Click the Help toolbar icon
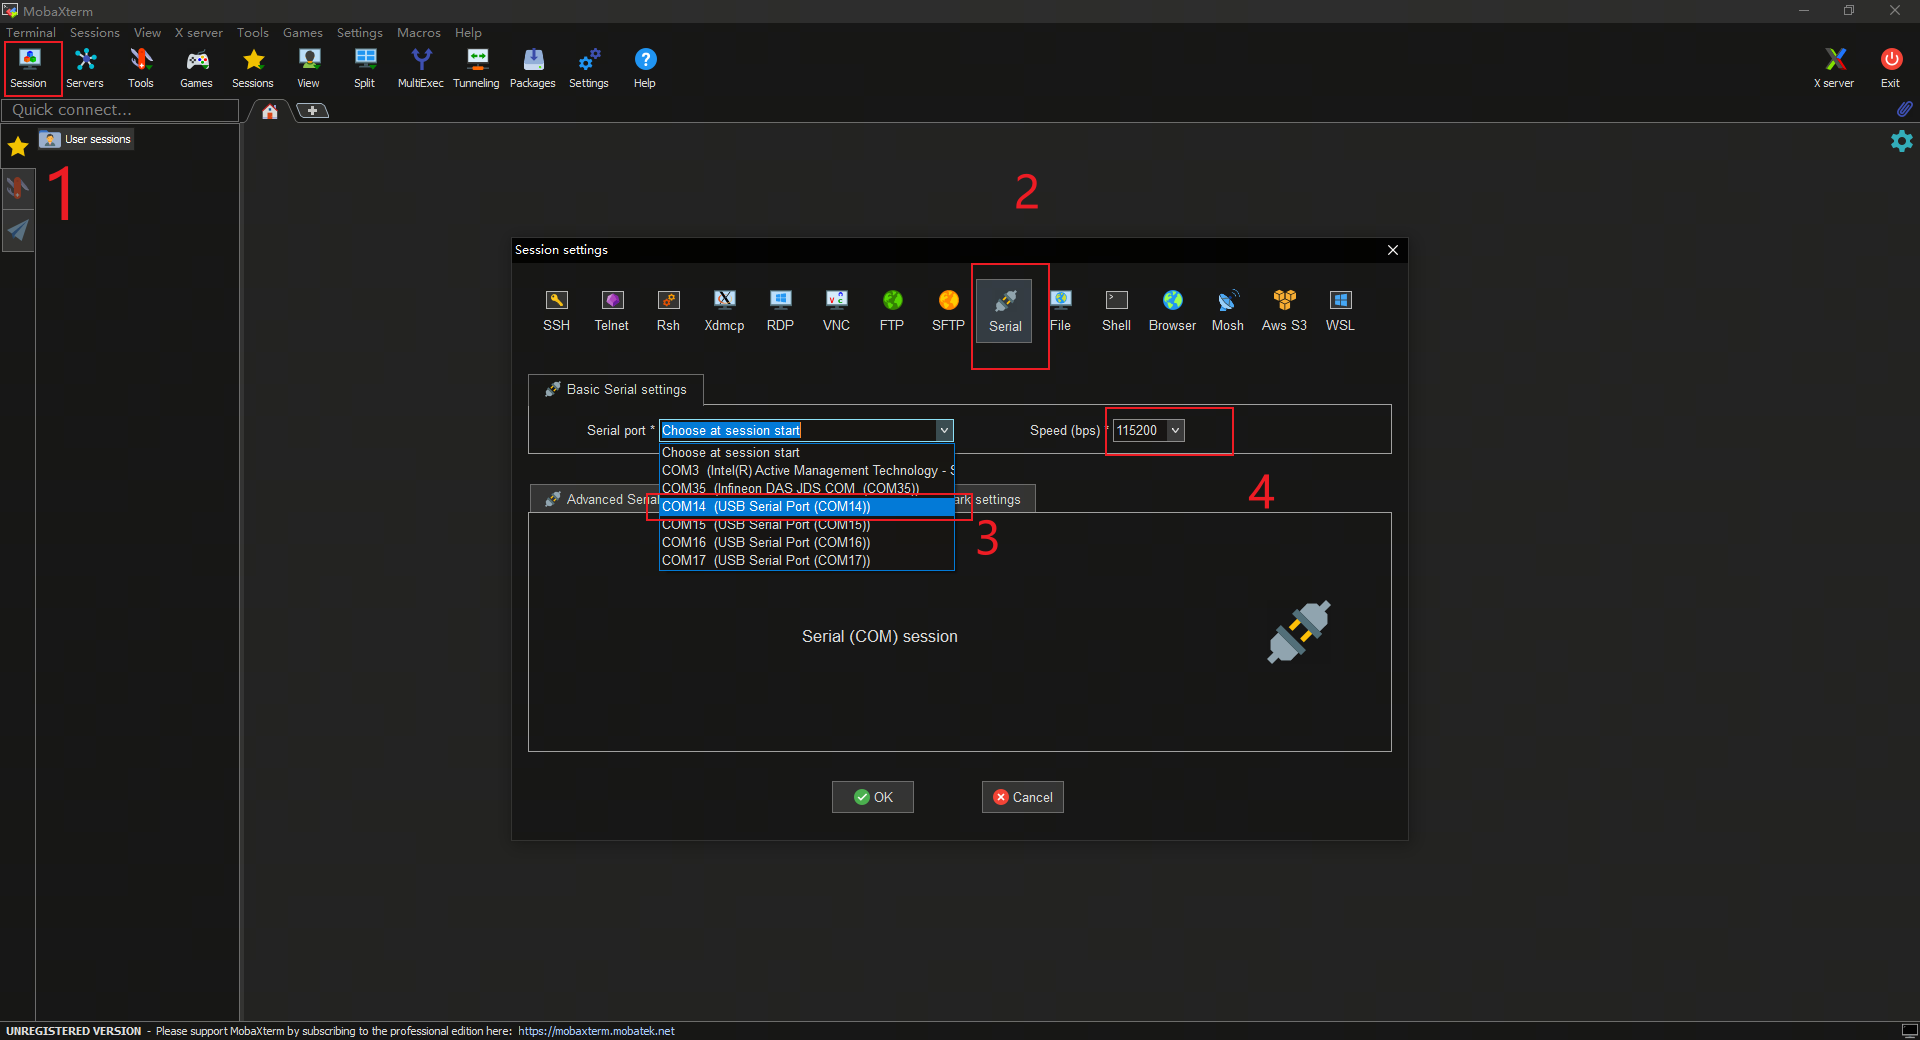Screen dimensions: 1920x1040 pyautogui.click(x=645, y=68)
